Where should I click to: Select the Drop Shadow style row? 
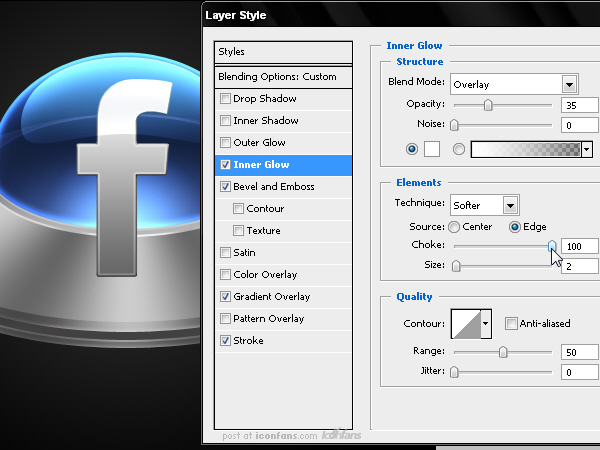coord(283,99)
